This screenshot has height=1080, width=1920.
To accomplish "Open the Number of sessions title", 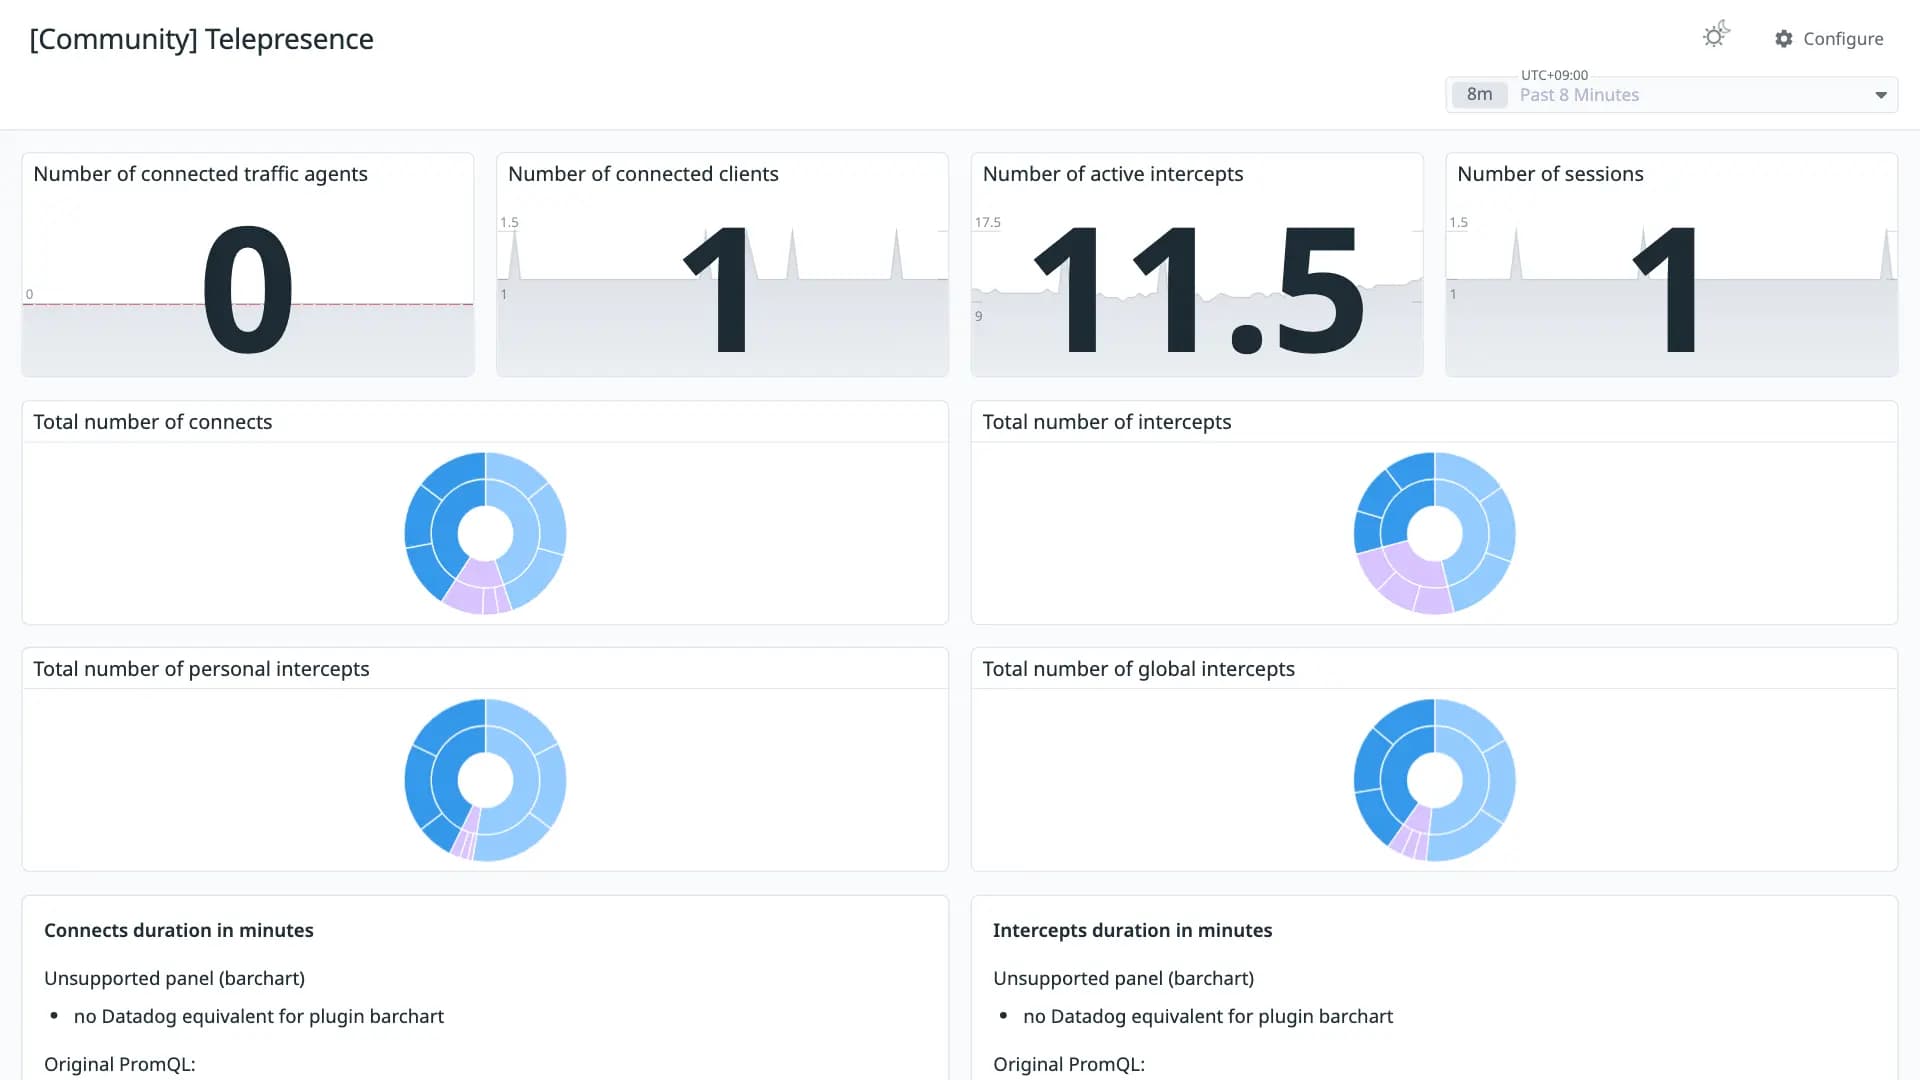I will click(x=1550, y=174).
